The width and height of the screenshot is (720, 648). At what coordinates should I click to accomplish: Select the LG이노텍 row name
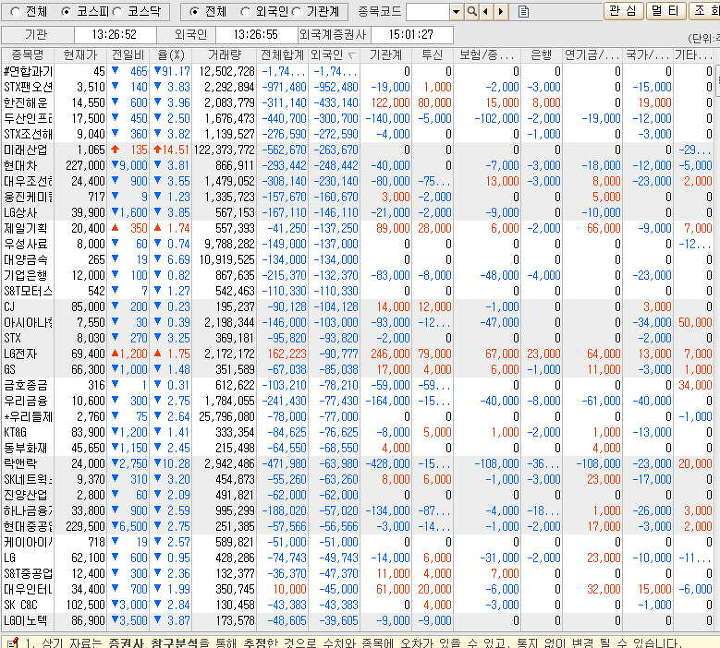point(26,621)
